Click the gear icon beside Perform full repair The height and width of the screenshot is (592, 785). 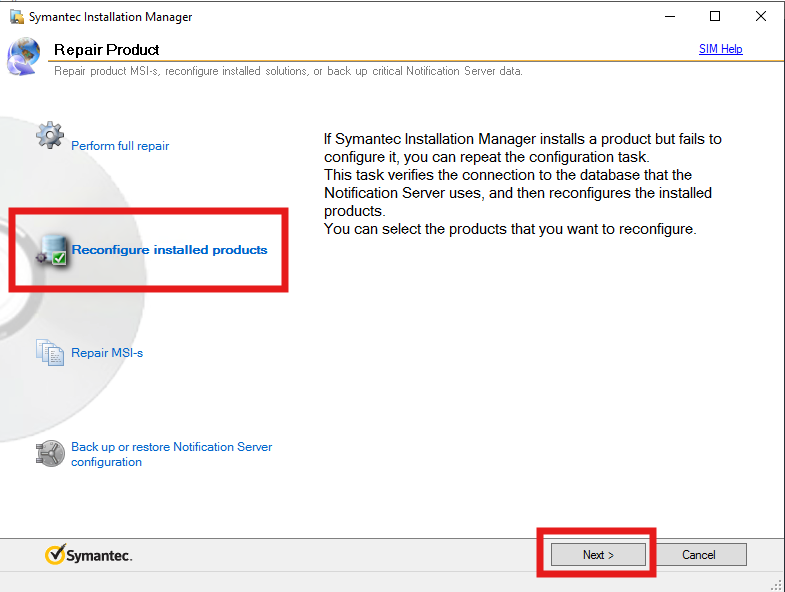tap(49, 136)
